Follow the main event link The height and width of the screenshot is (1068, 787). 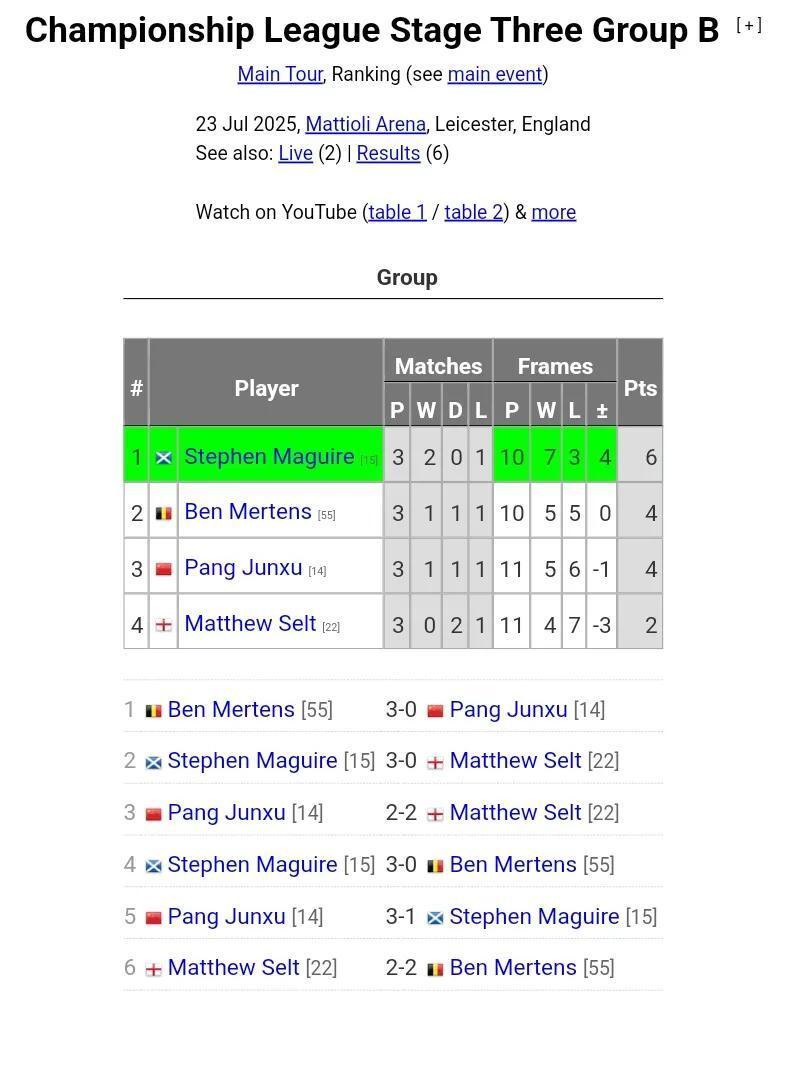click(x=495, y=74)
